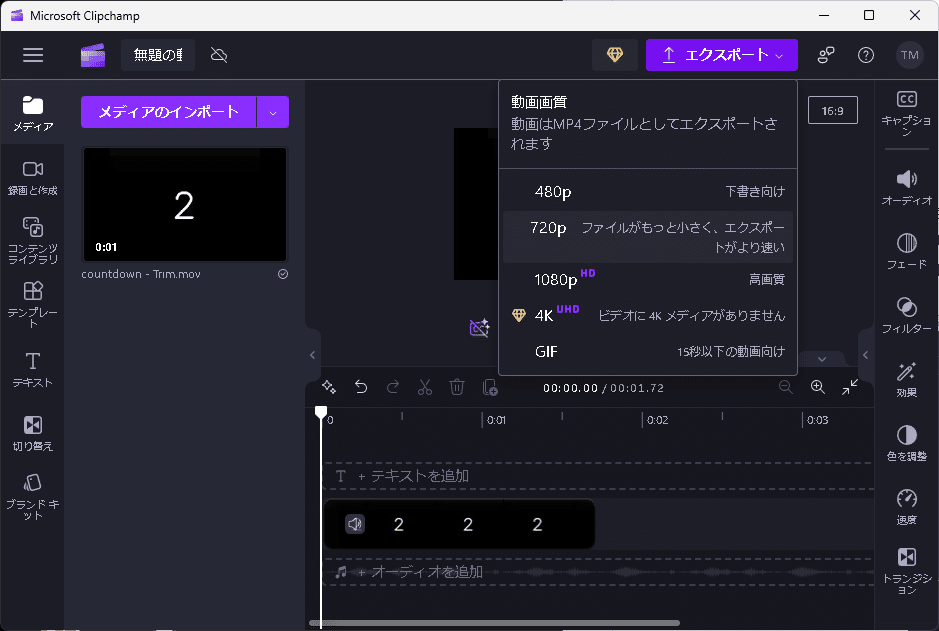Open the 録画と作成 record and create tab
The width and height of the screenshot is (939, 631).
pyautogui.click(x=33, y=178)
